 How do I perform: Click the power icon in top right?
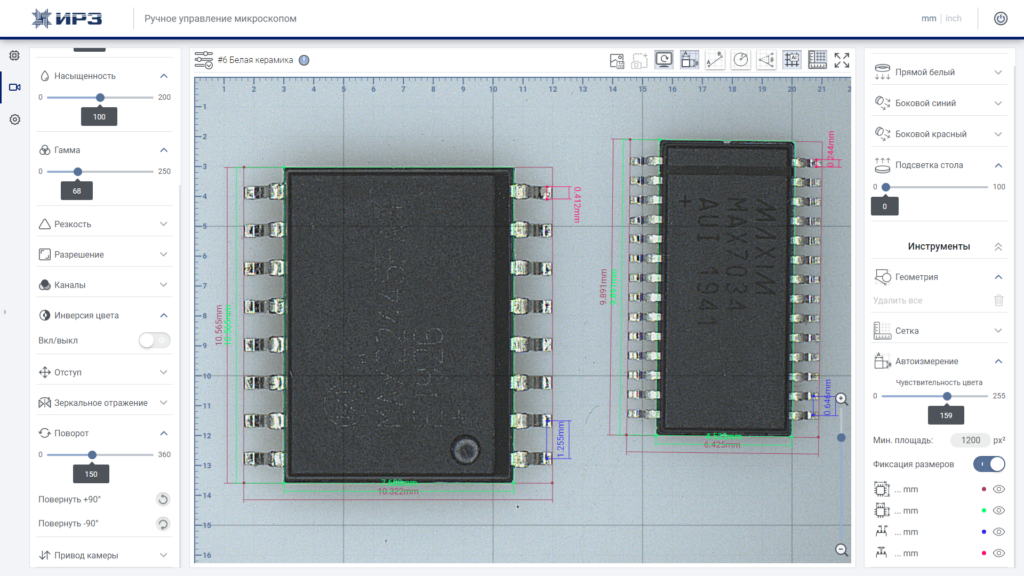(x=1000, y=18)
